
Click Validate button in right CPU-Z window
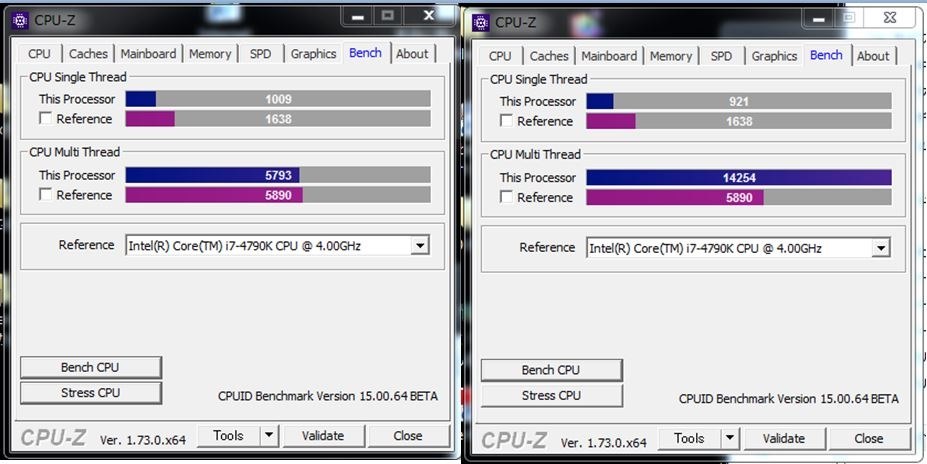click(x=784, y=439)
